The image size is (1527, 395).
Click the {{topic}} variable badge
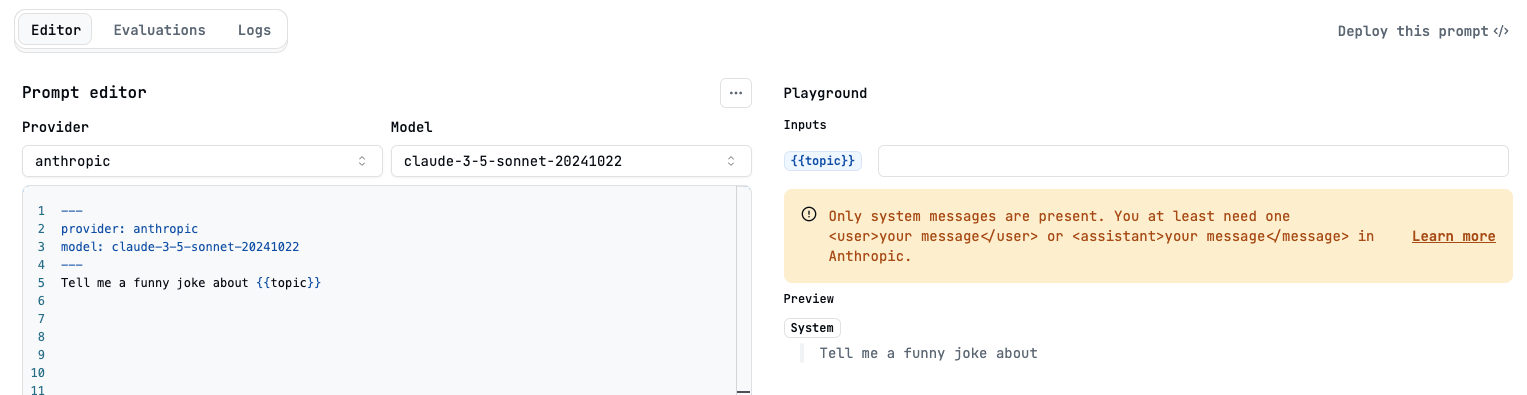pyautogui.click(x=823, y=161)
